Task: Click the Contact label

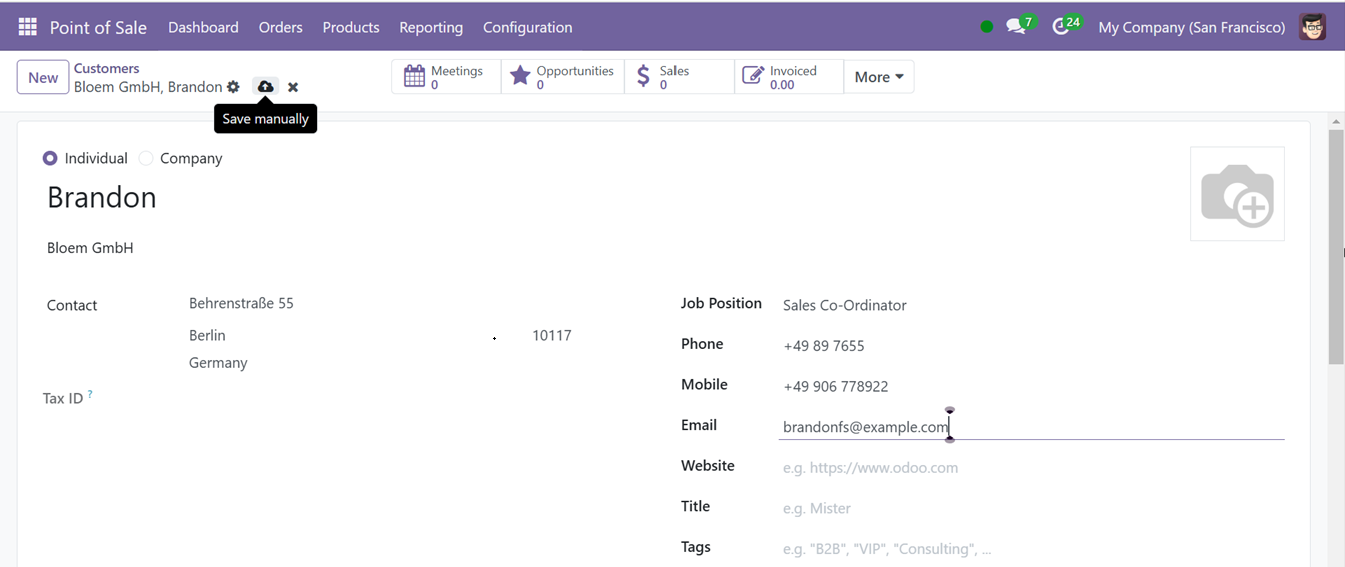Action: (72, 305)
